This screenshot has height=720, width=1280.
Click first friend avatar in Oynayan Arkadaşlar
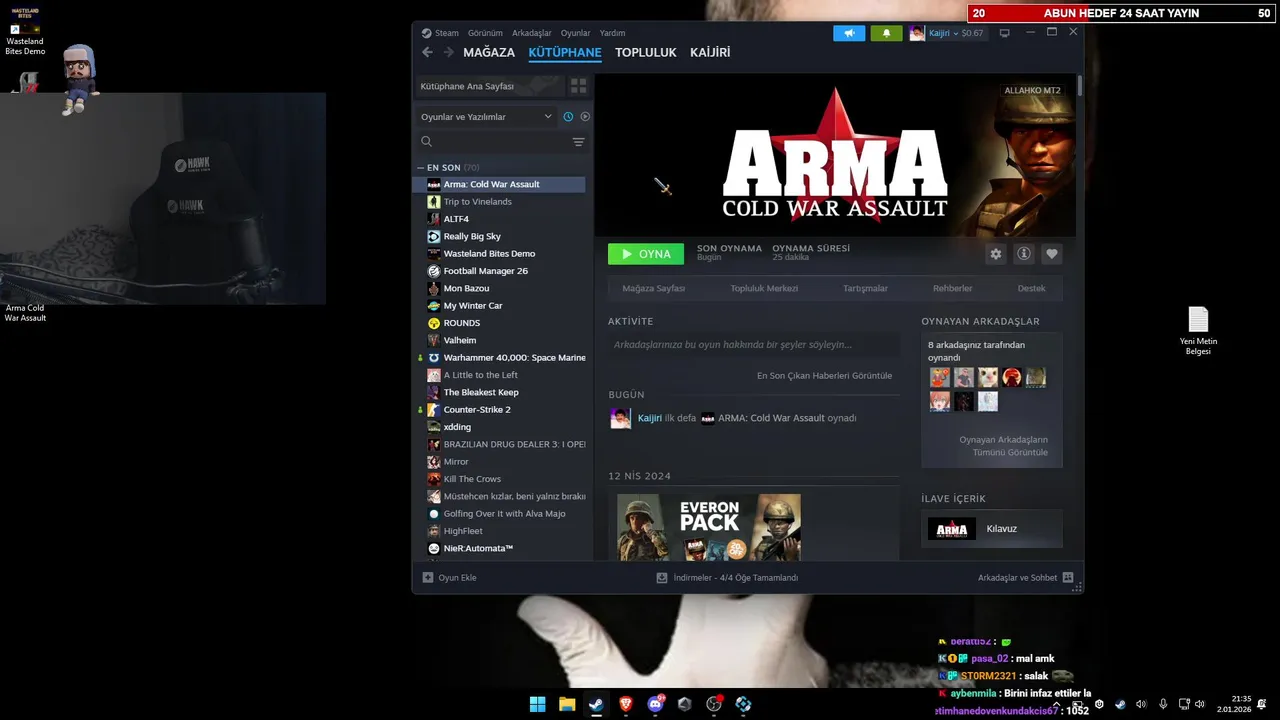tap(940, 377)
